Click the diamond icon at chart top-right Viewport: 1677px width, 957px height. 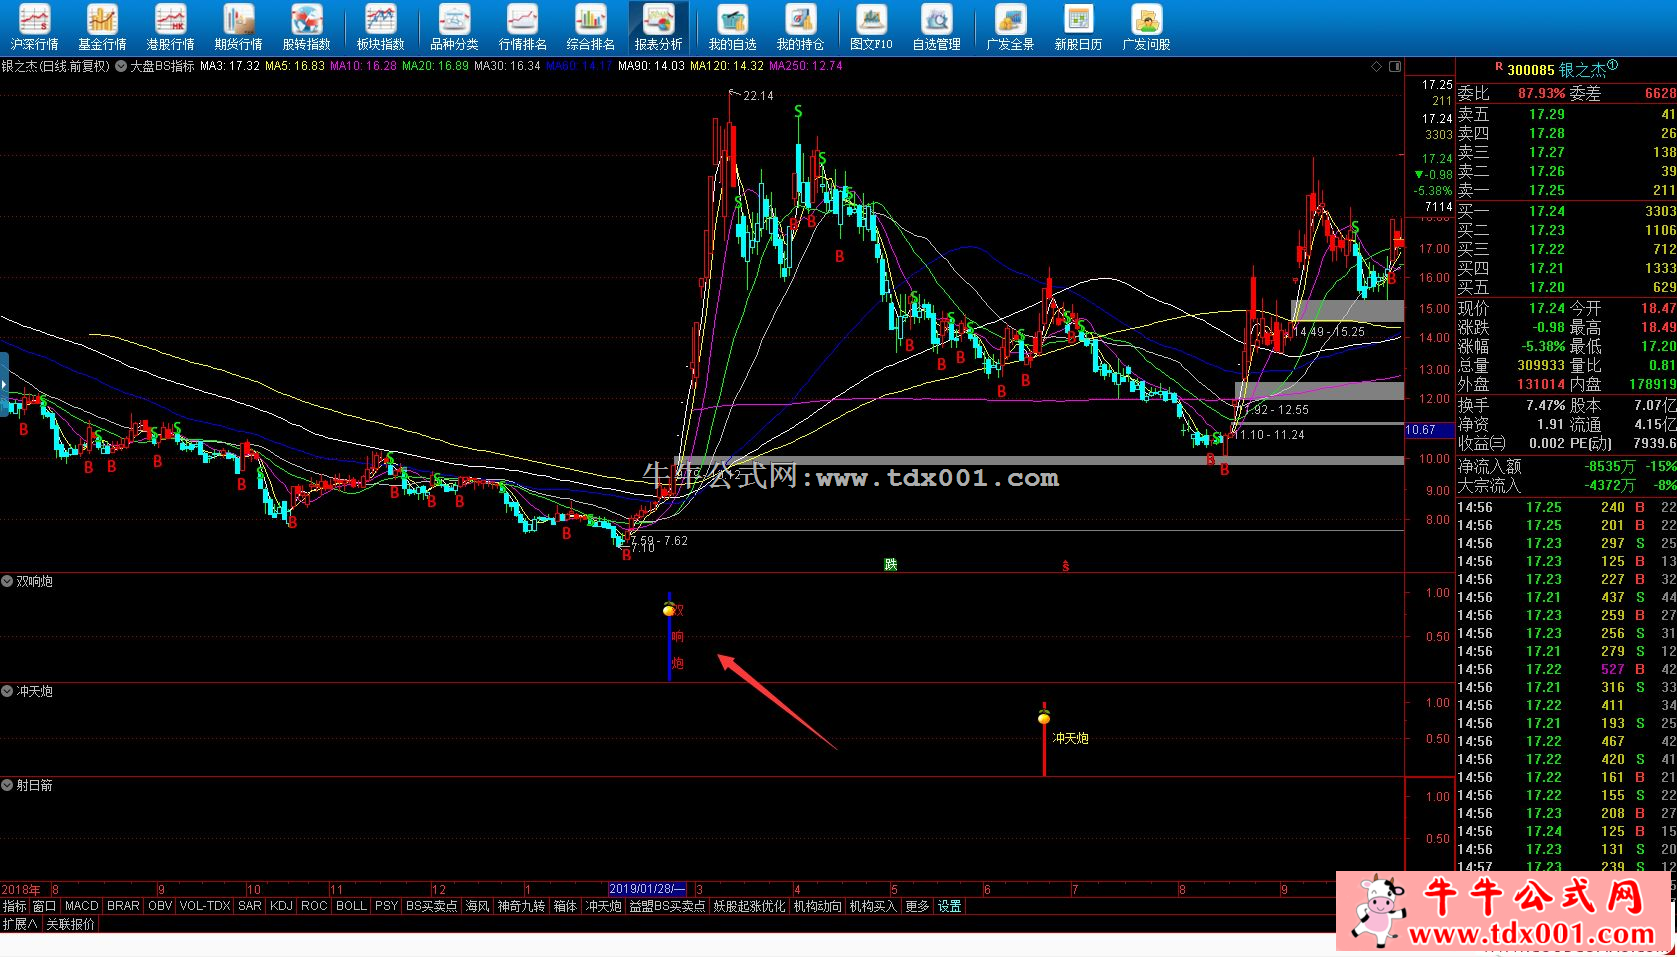point(1376,66)
